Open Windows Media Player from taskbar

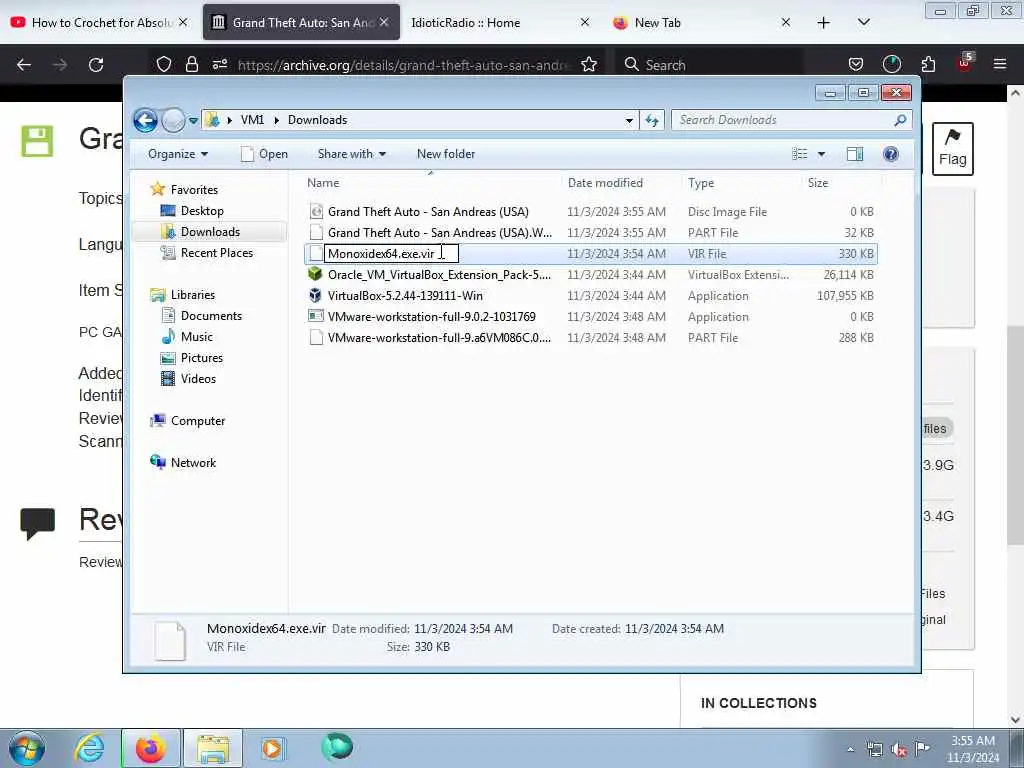click(x=272, y=748)
